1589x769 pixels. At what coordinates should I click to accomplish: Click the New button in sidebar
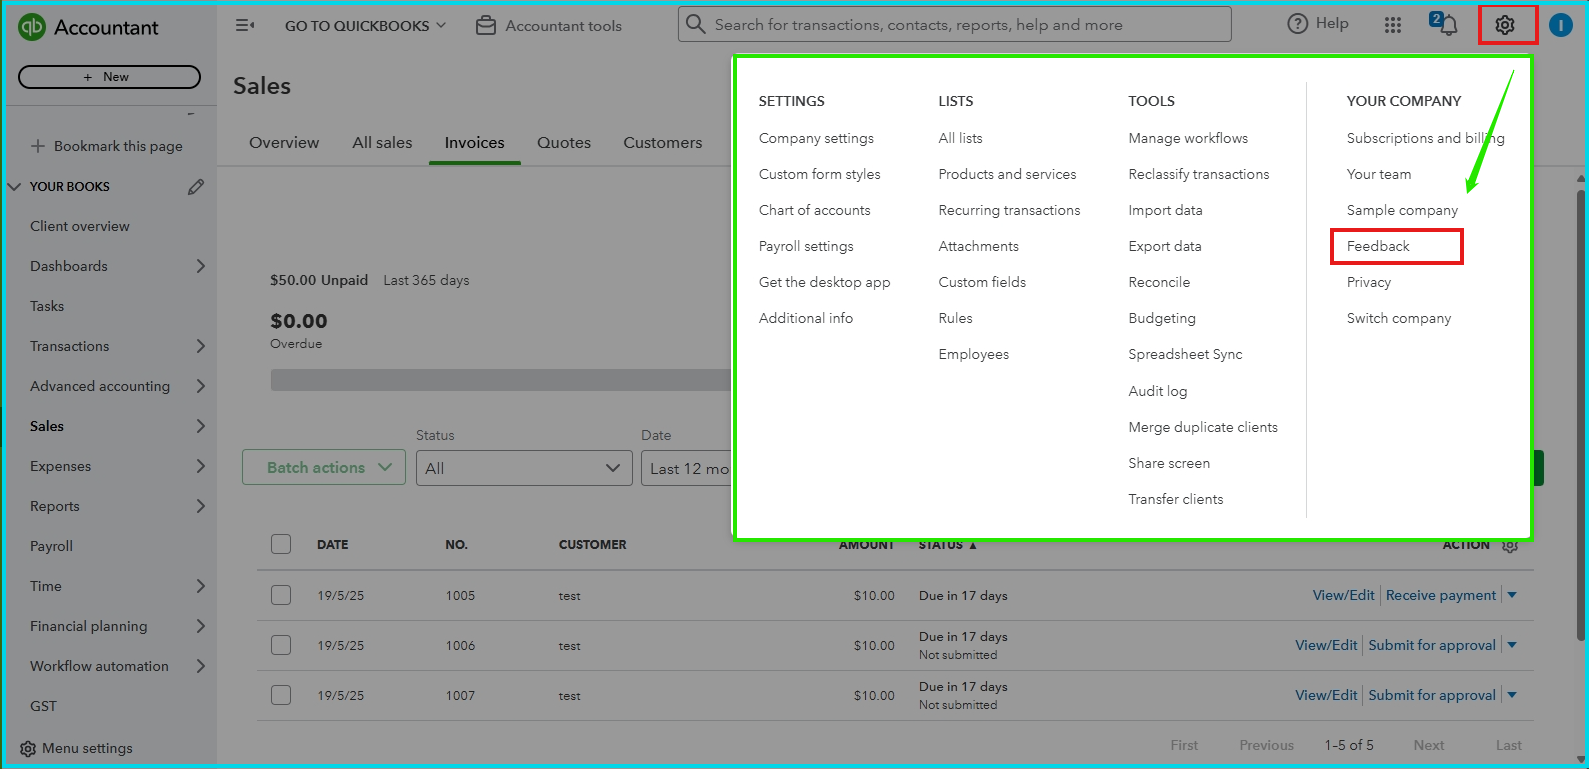tap(109, 77)
